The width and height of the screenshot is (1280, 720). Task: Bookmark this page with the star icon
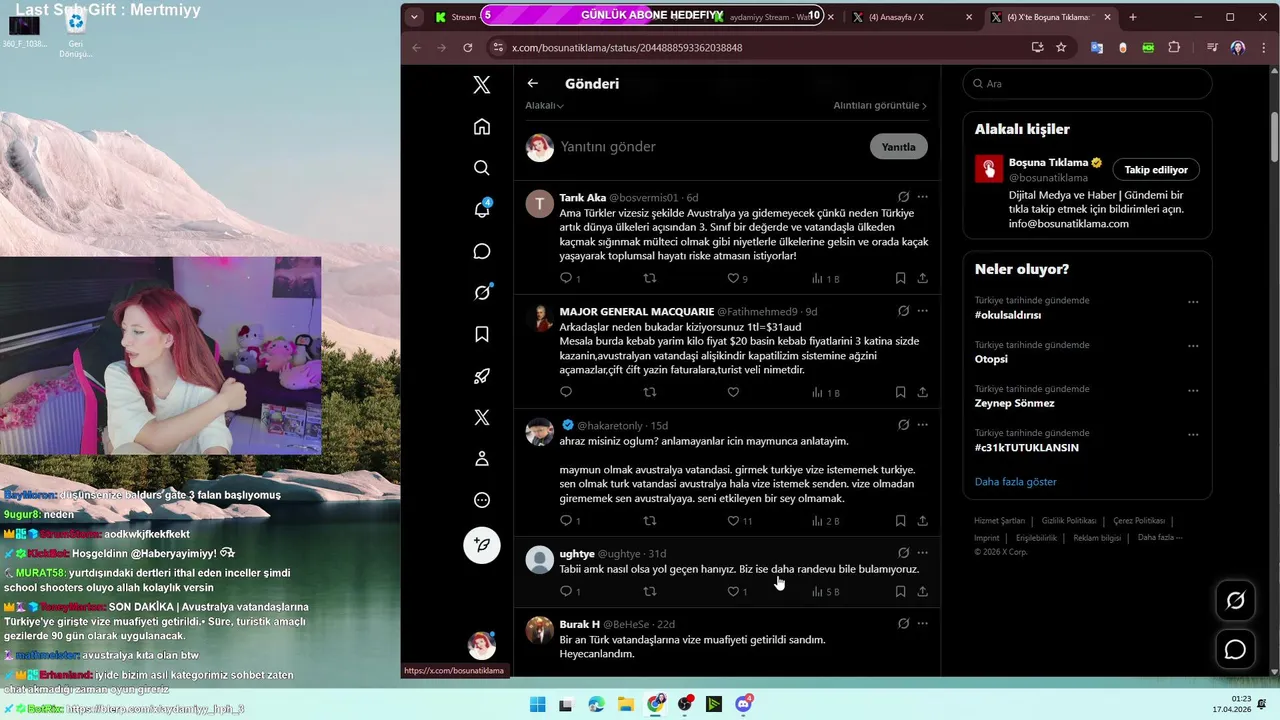click(x=1061, y=47)
